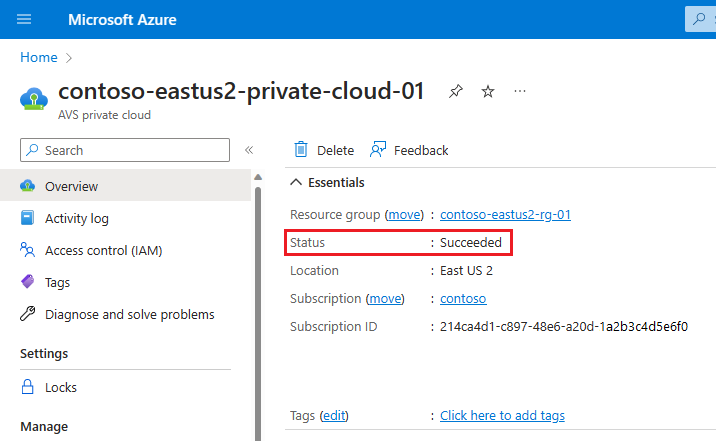The width and height of the screenshot is (716, 441).
Task: Navigate to Home breadcrumb
Action: (38, 58)
